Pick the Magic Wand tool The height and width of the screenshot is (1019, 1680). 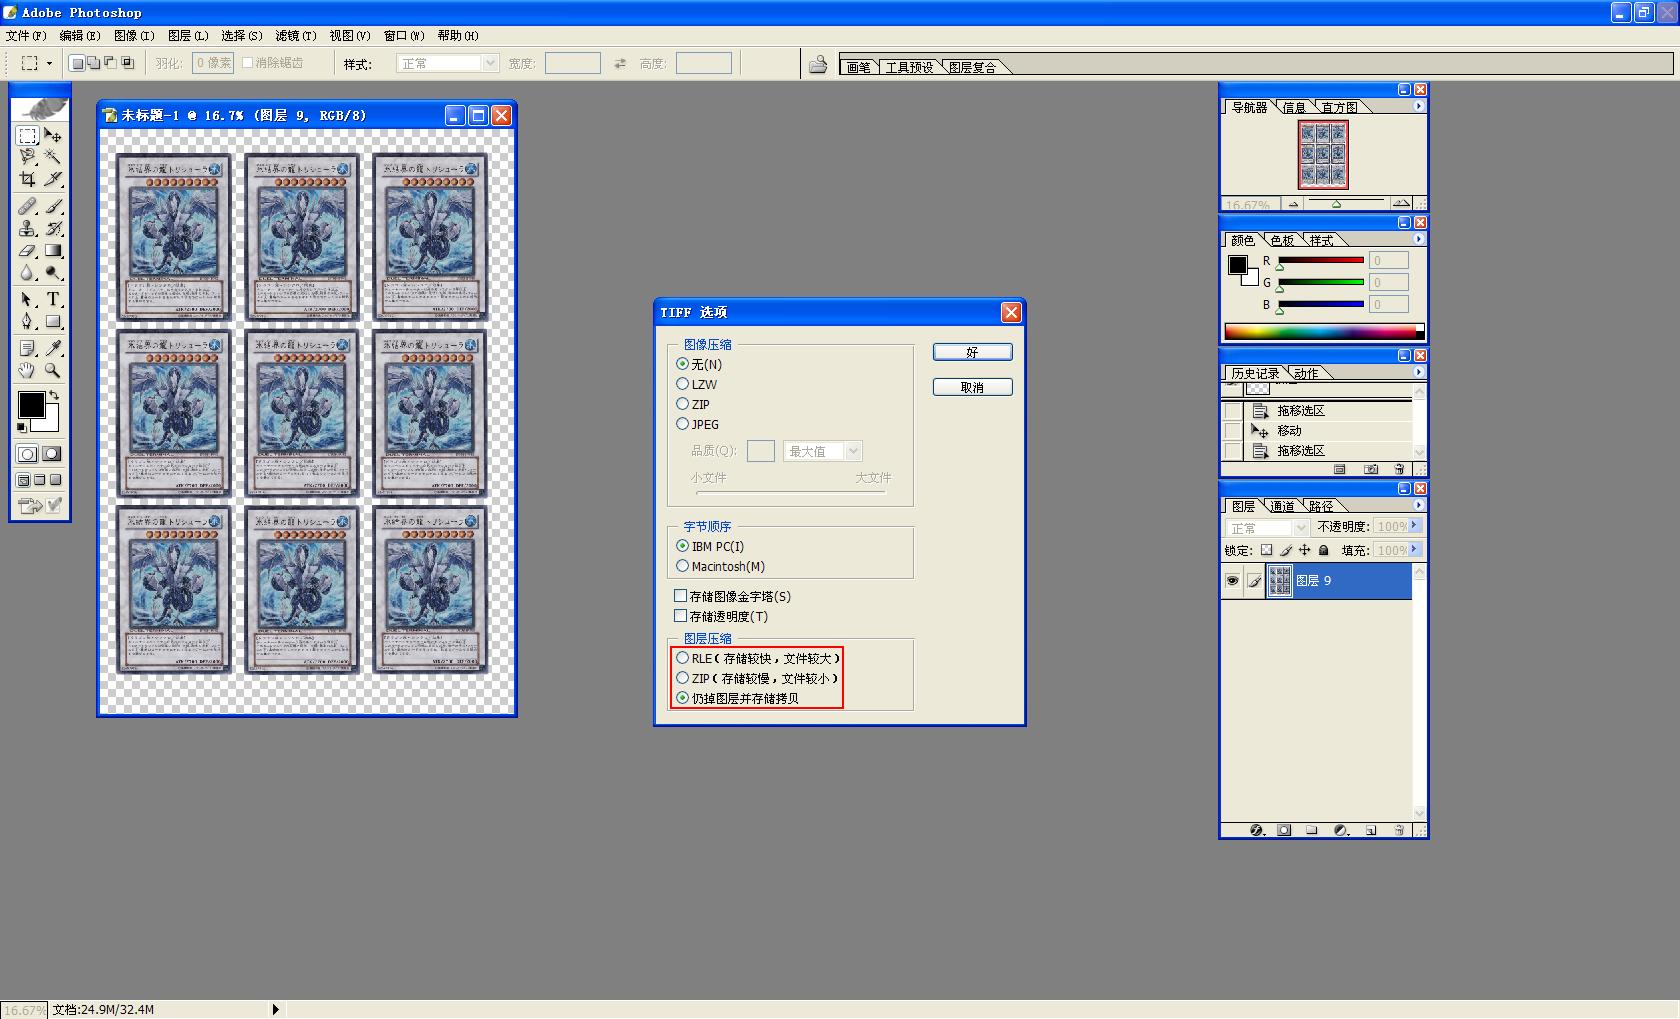coord(53,157)
